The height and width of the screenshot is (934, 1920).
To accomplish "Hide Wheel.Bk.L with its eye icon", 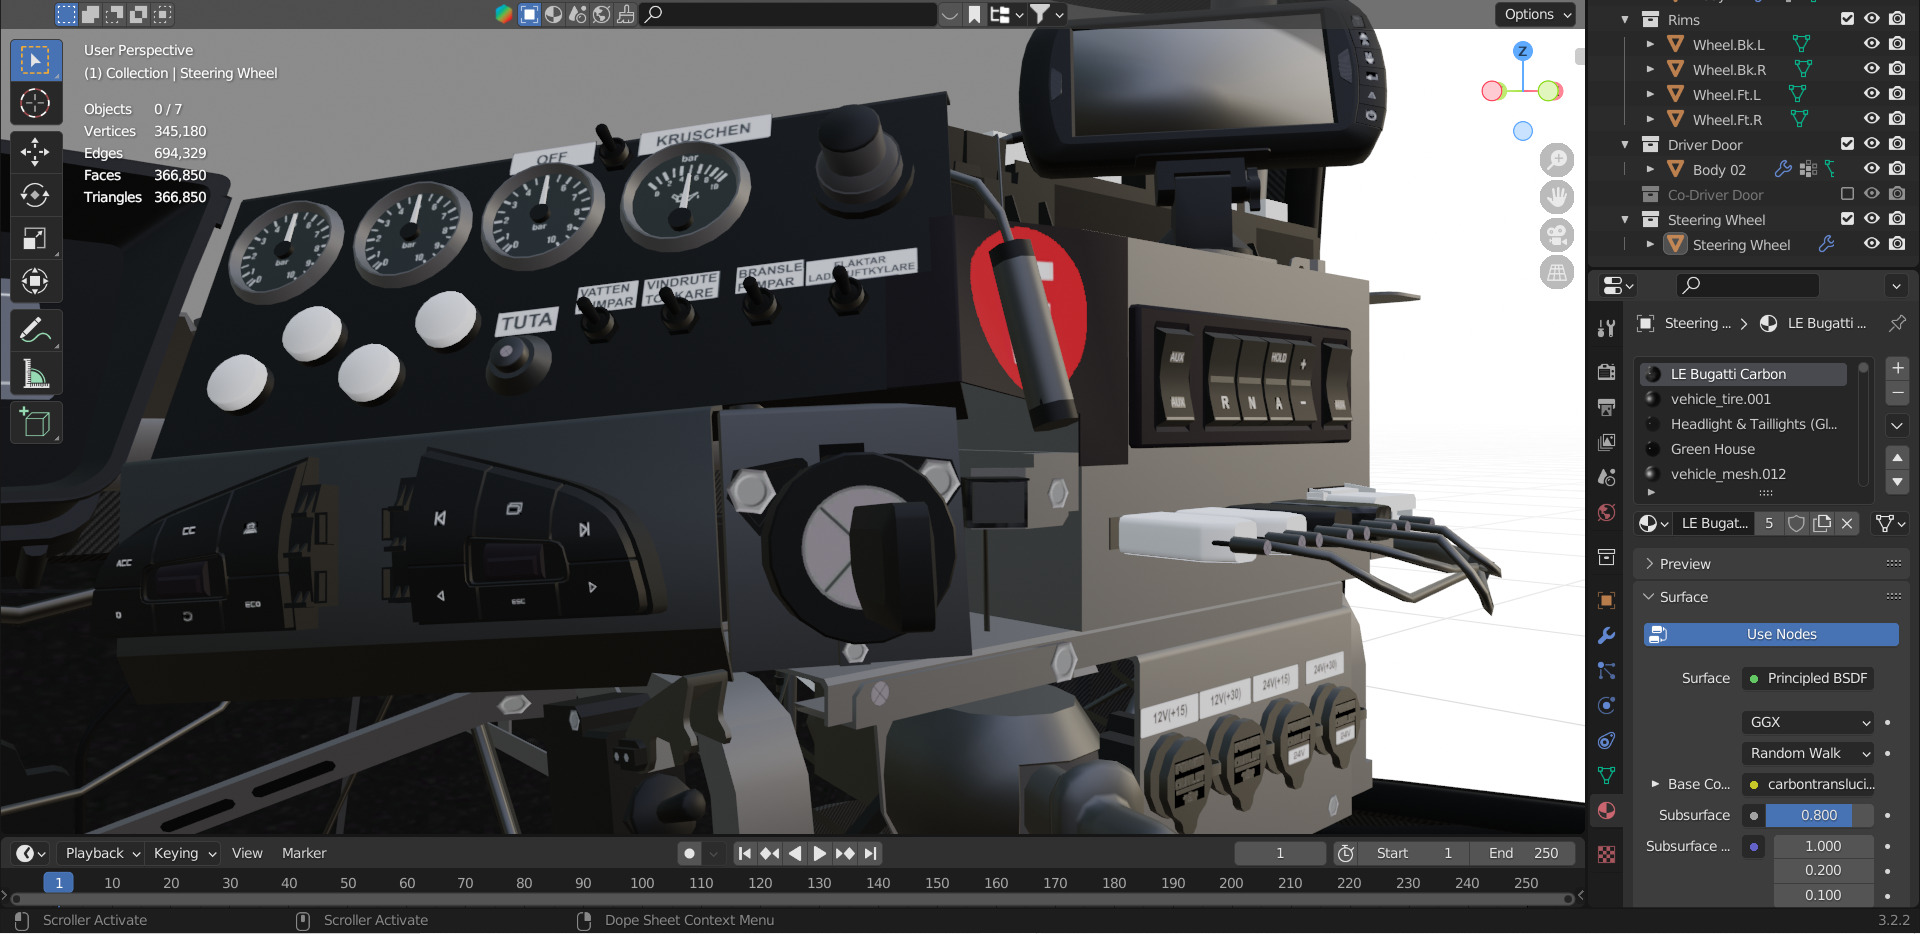I will click(1872, 44).
